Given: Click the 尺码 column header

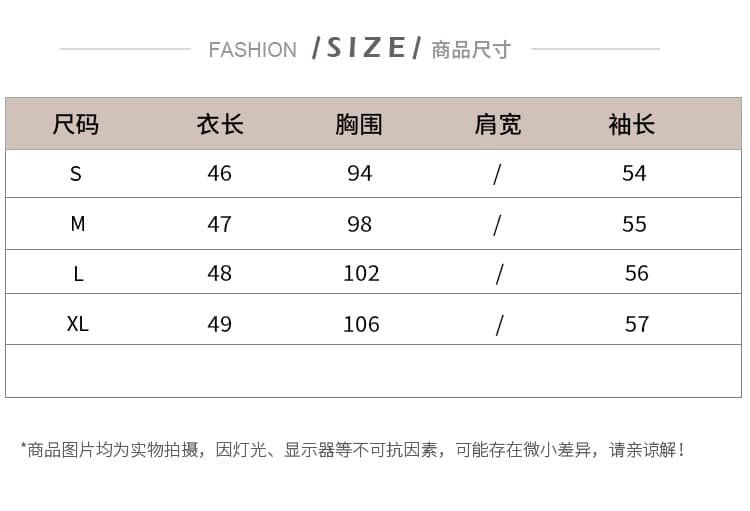Looking at the screenshot, I should click(x=76, y=125).
